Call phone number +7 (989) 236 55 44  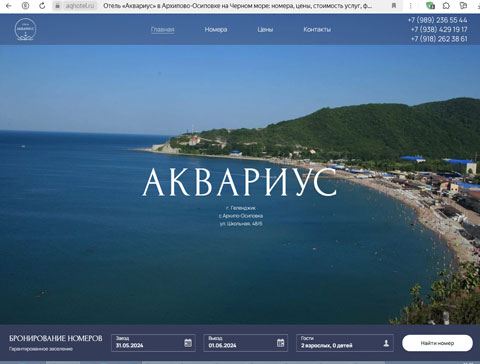[437, 20]
